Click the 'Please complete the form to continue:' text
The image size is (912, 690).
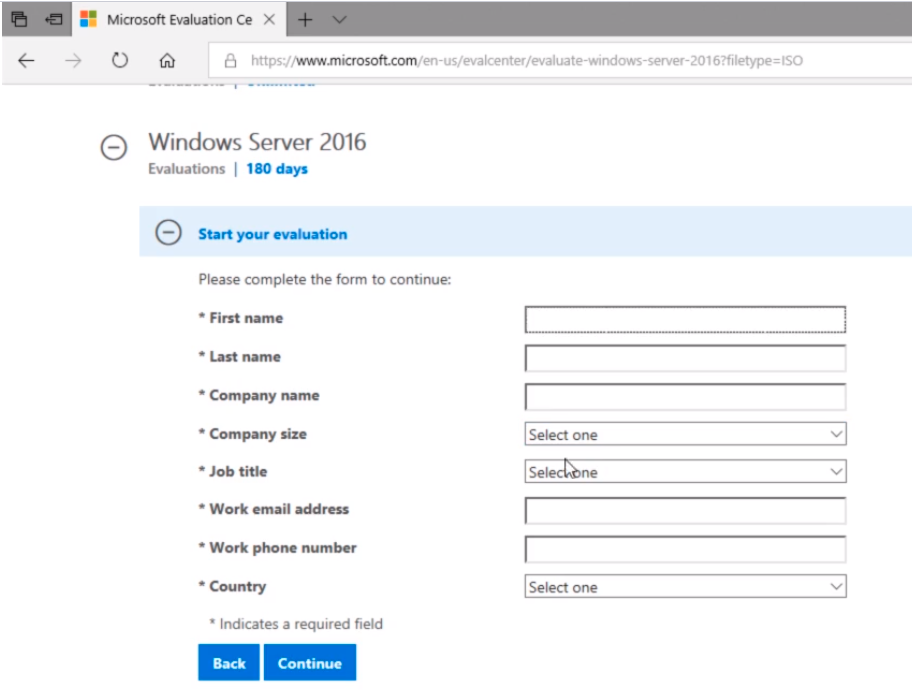click(325, 280)
